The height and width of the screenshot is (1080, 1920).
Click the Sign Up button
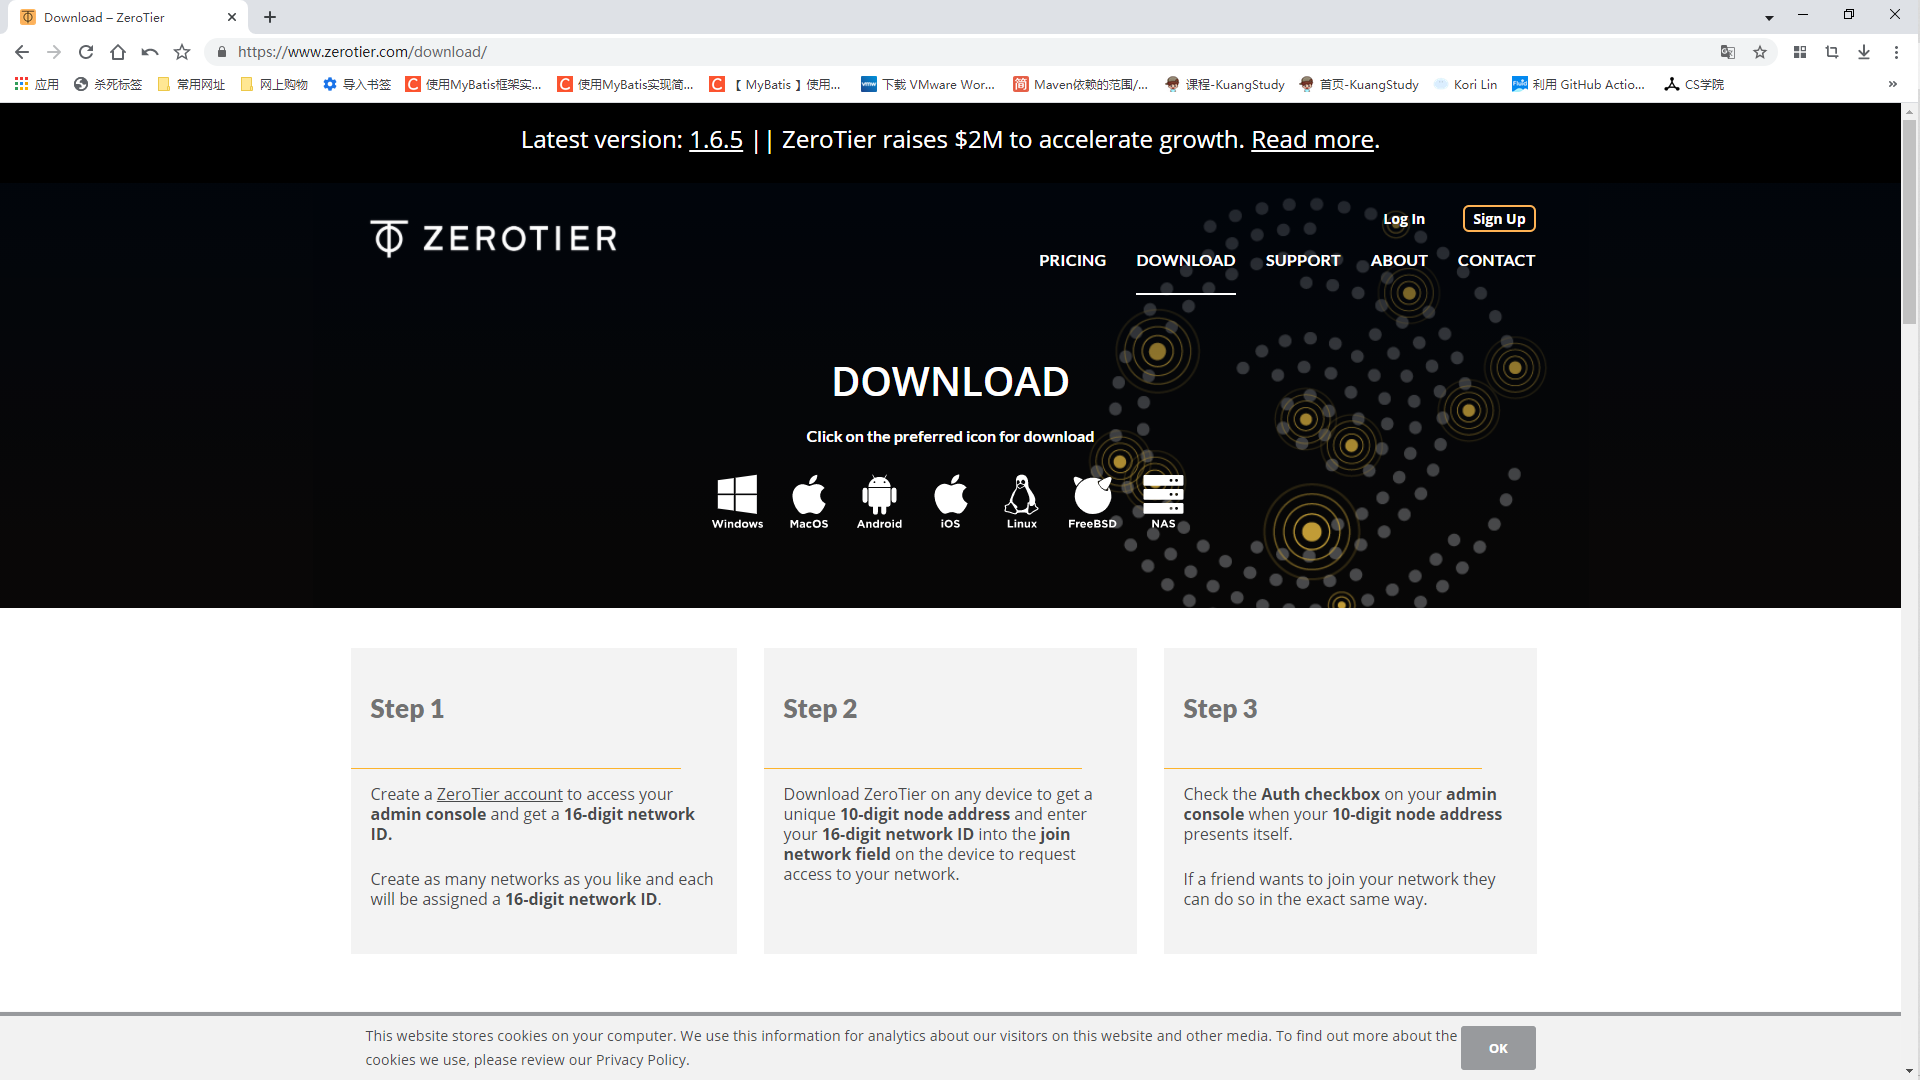(x=1498, y=219)
